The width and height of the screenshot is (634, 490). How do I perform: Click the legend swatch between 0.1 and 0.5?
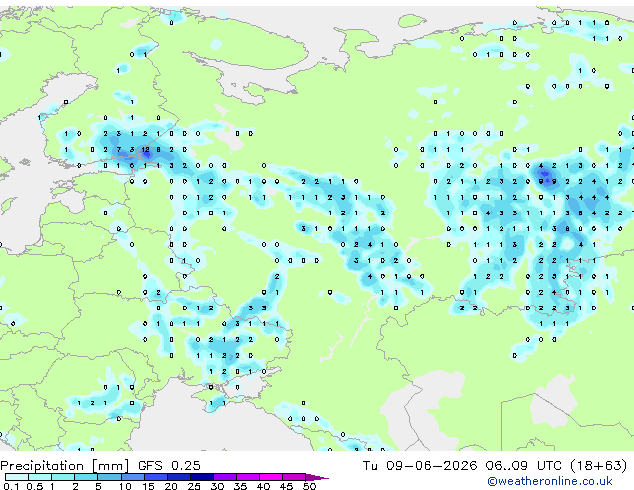coord(17,477)
